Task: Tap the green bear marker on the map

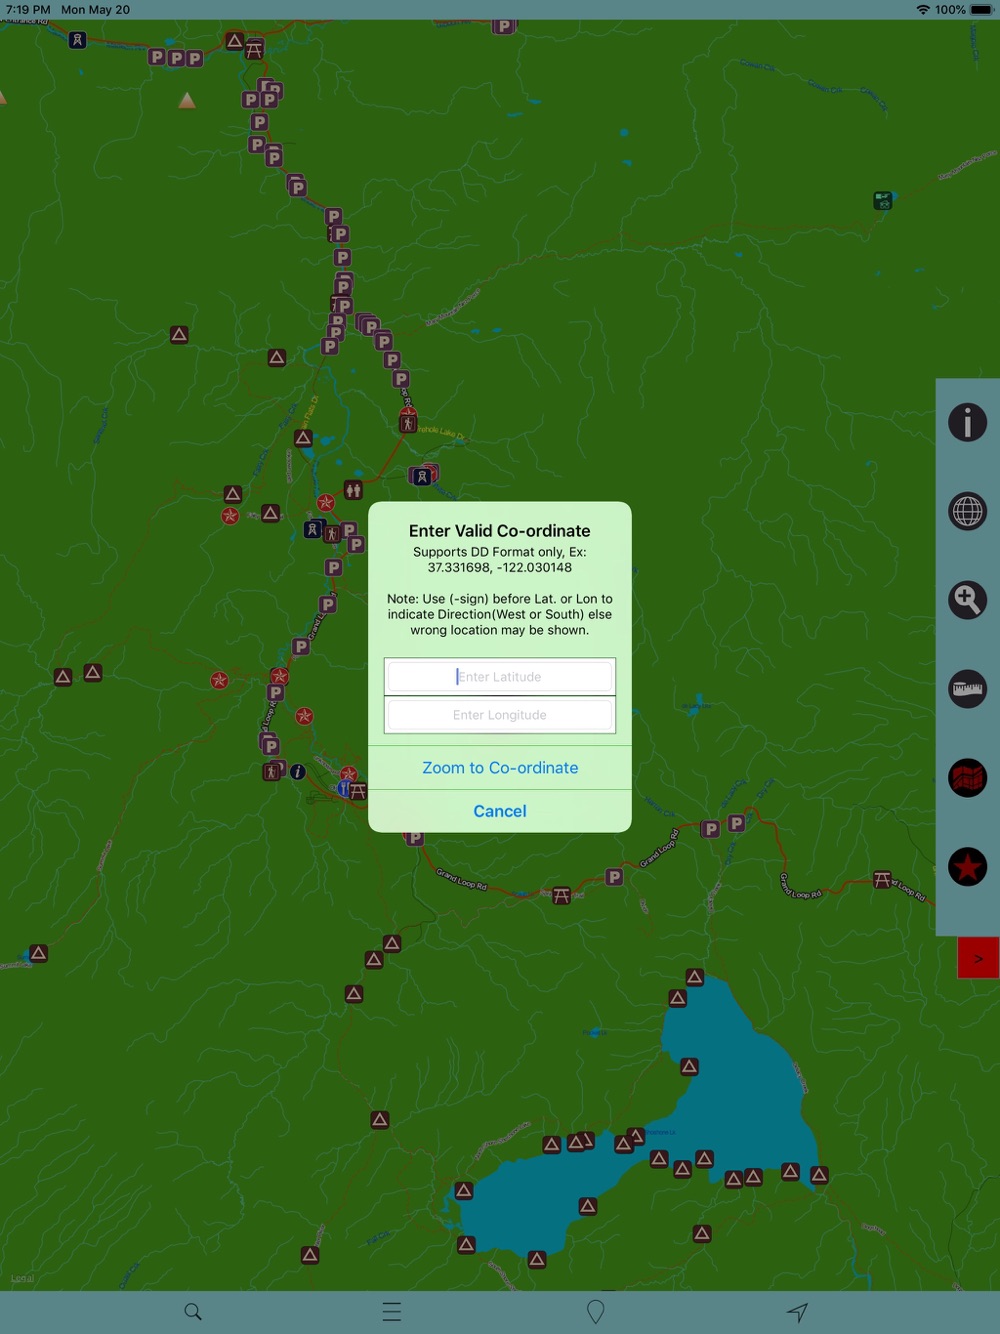Action: (x=882, y=201)
